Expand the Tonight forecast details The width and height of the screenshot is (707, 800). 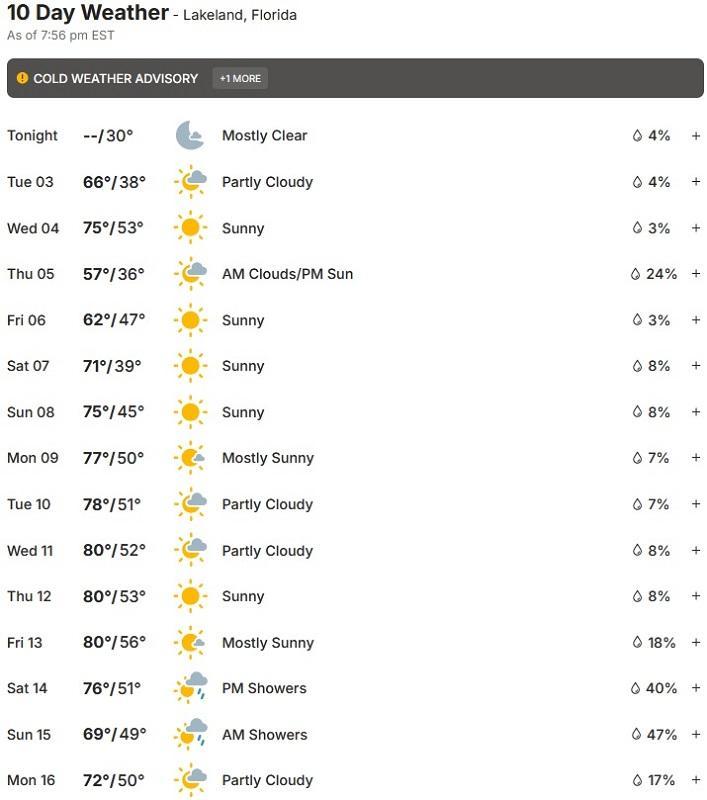pos(696,136)
